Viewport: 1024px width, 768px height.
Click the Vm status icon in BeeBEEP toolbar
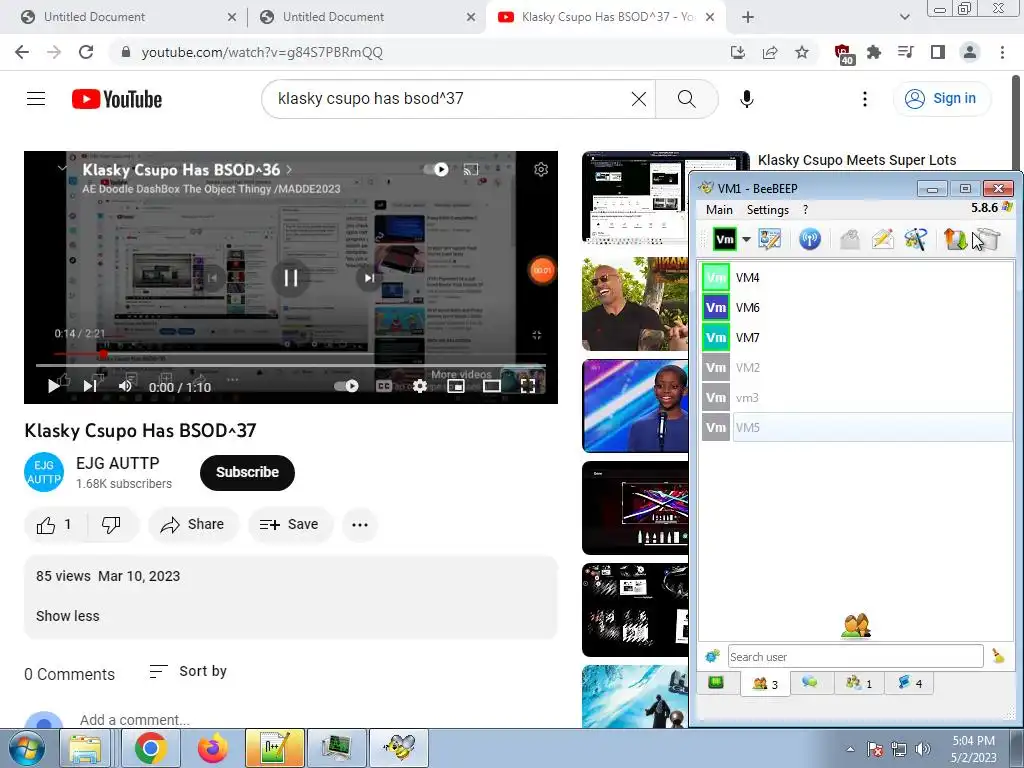click(x=724, y=240)
